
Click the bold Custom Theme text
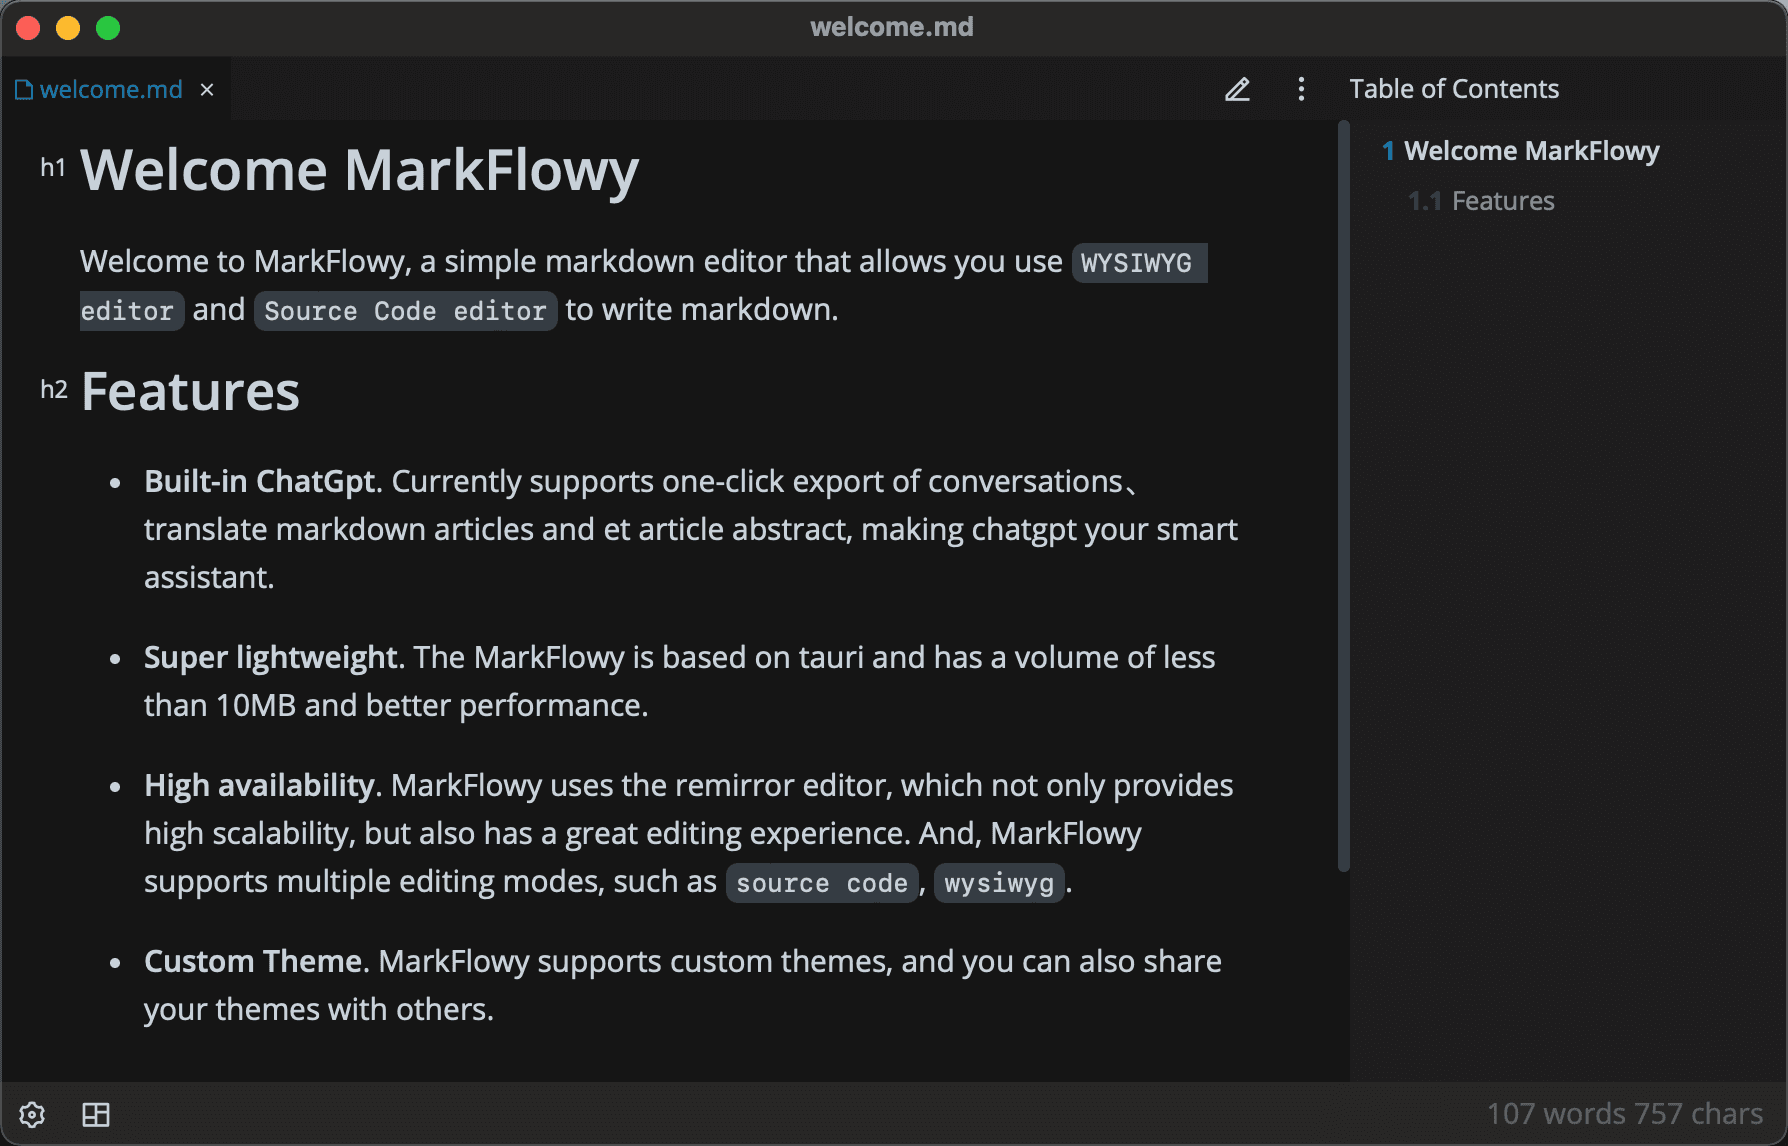[253, 961]
